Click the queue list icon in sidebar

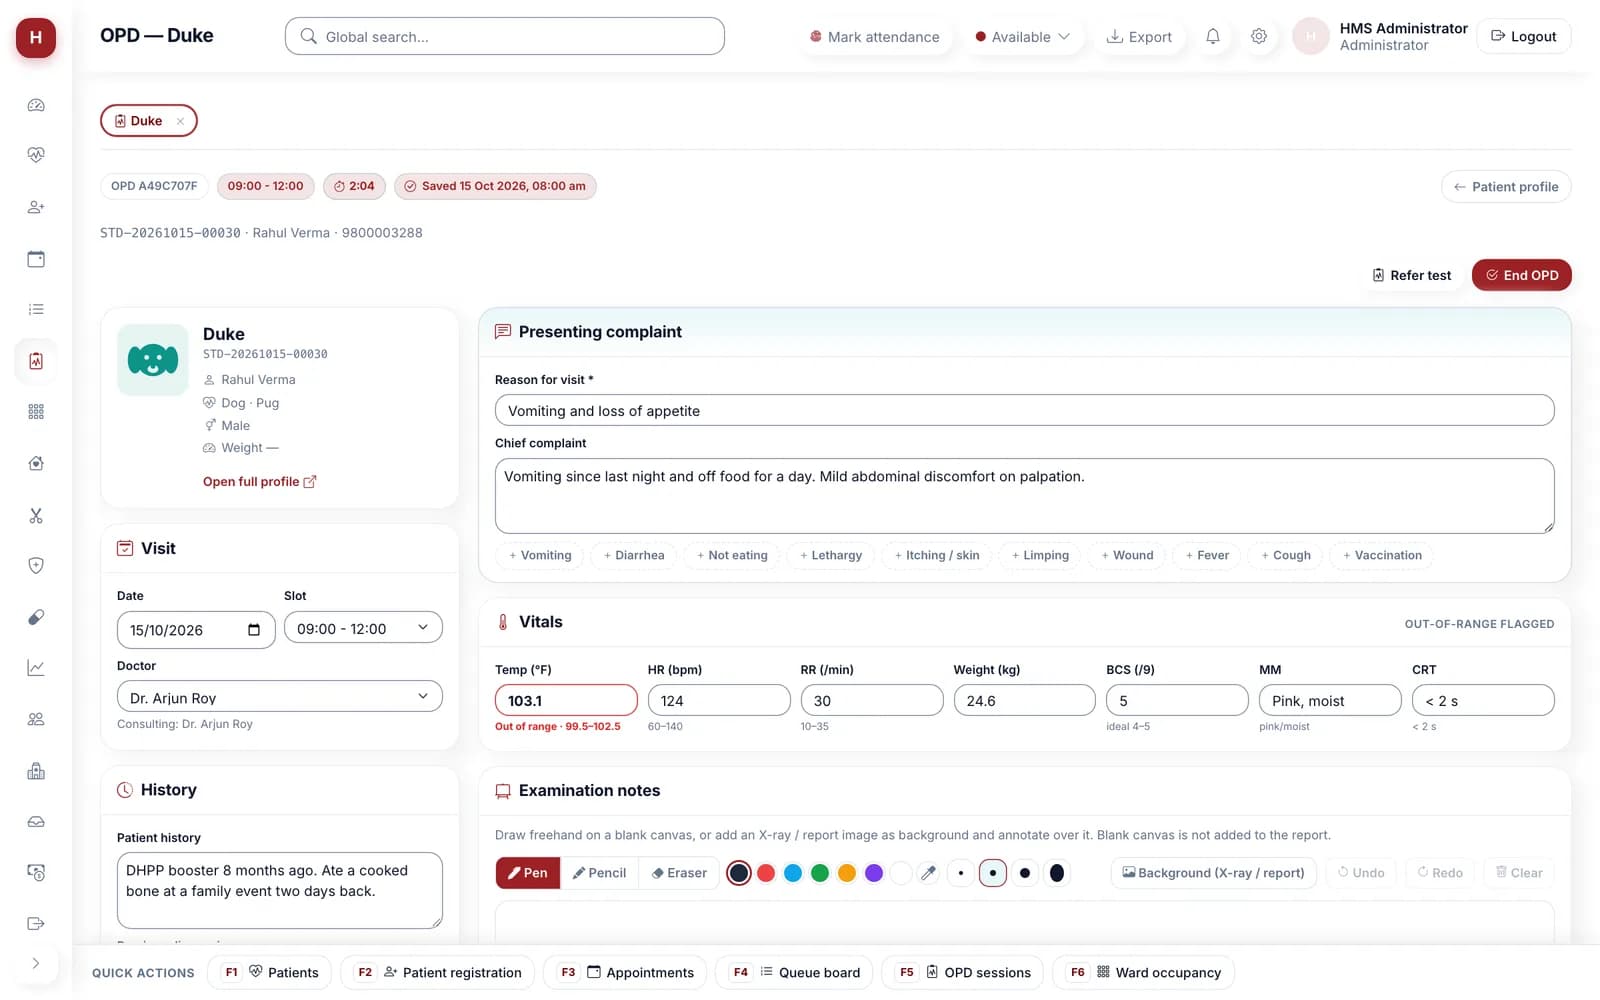[36, 309]
